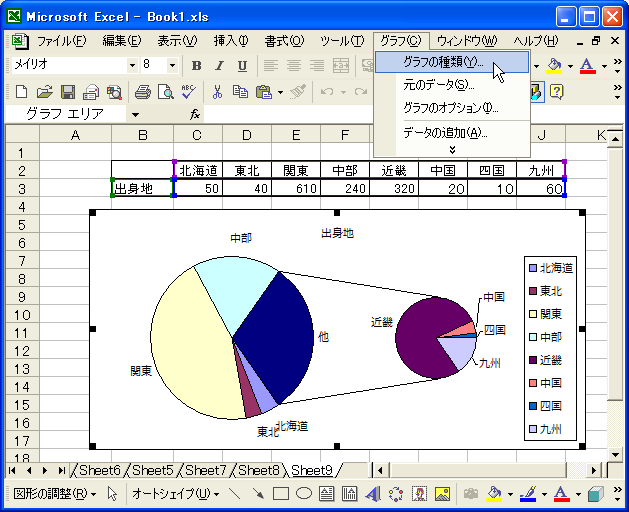
Task: Click the Print Preview icon
Action: pos(165,92)
